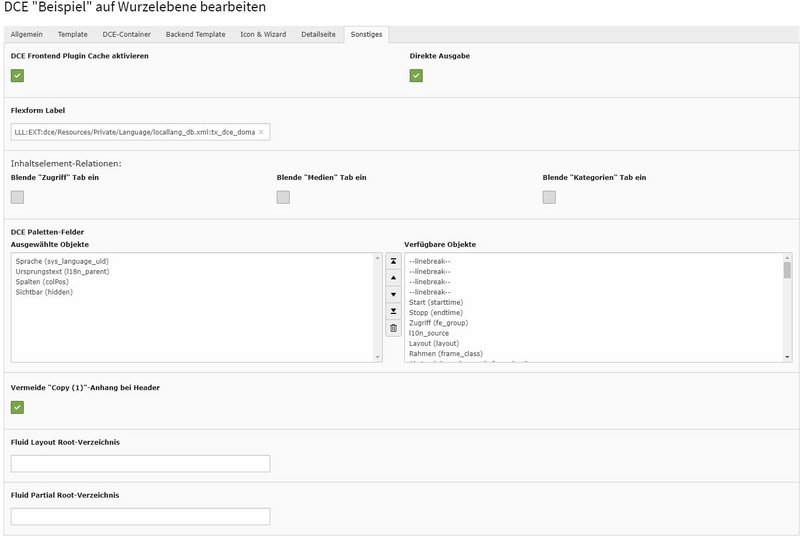This screenshot has width=800, height=536.
Task: Select Layout (layout) from available objects
Action: 433,343
